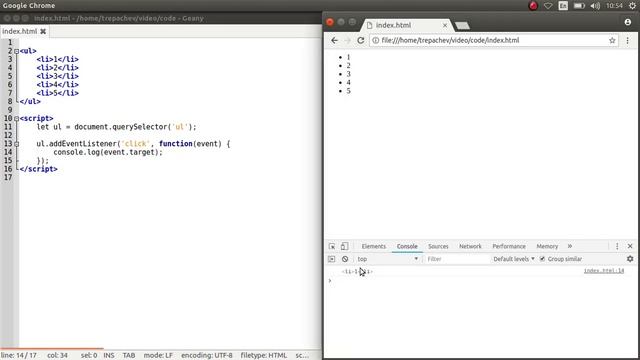The image size is (640, 360).
Task: Open the top context dropdown
Action: coord(388,259)
